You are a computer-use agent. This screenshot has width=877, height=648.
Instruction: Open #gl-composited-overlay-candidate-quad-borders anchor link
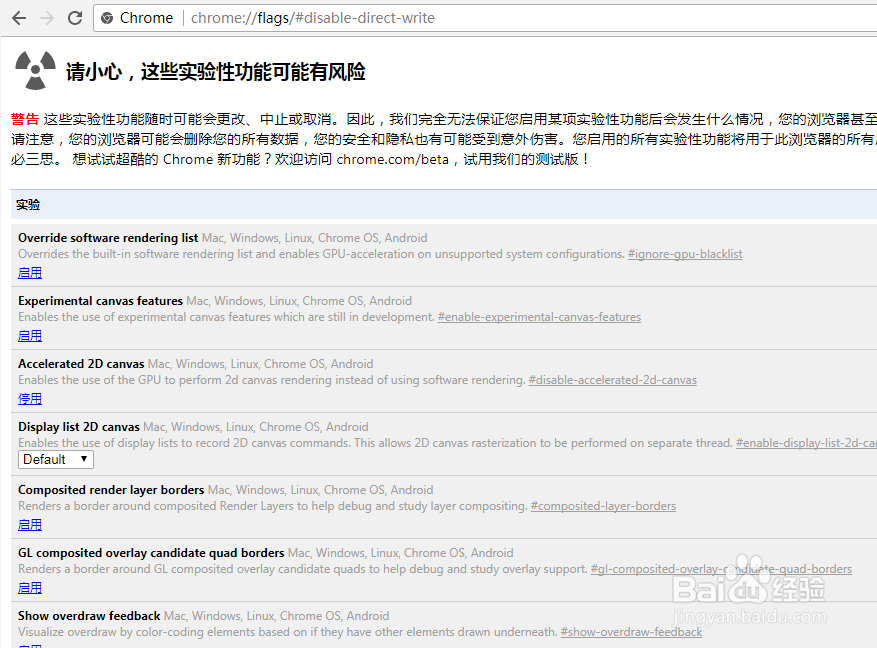(721, 569)
